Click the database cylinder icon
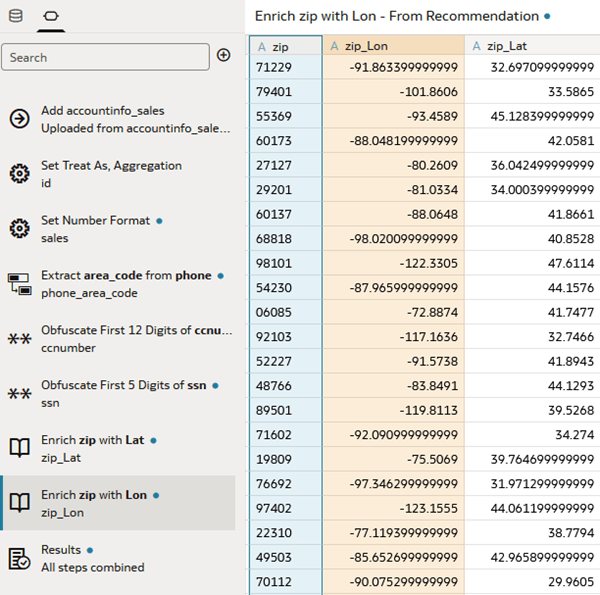Screen dimensions: 600x595 [16, 16]
